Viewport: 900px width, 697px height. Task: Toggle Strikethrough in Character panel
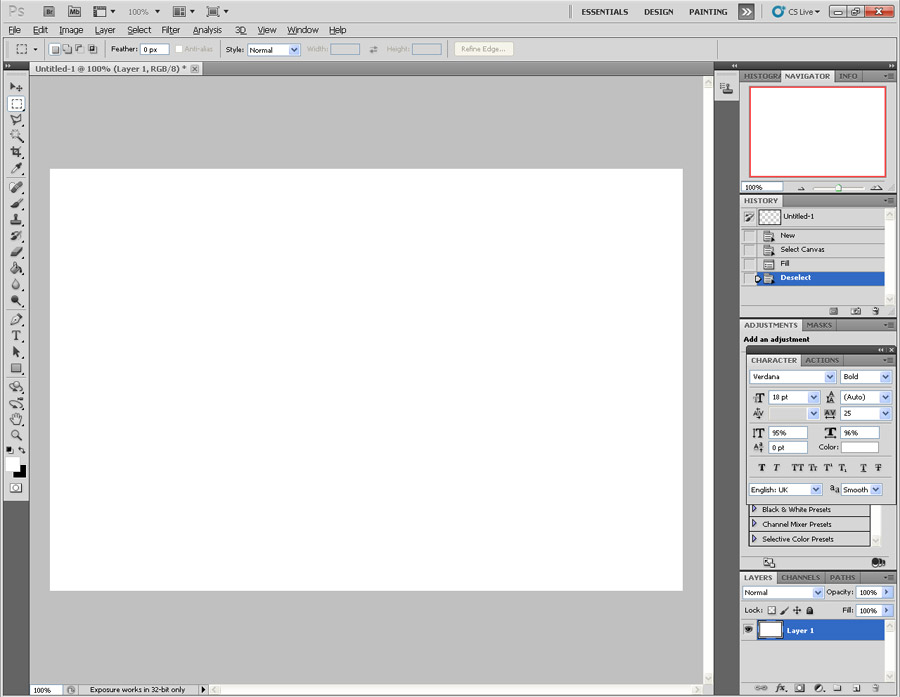click(878, 468)
